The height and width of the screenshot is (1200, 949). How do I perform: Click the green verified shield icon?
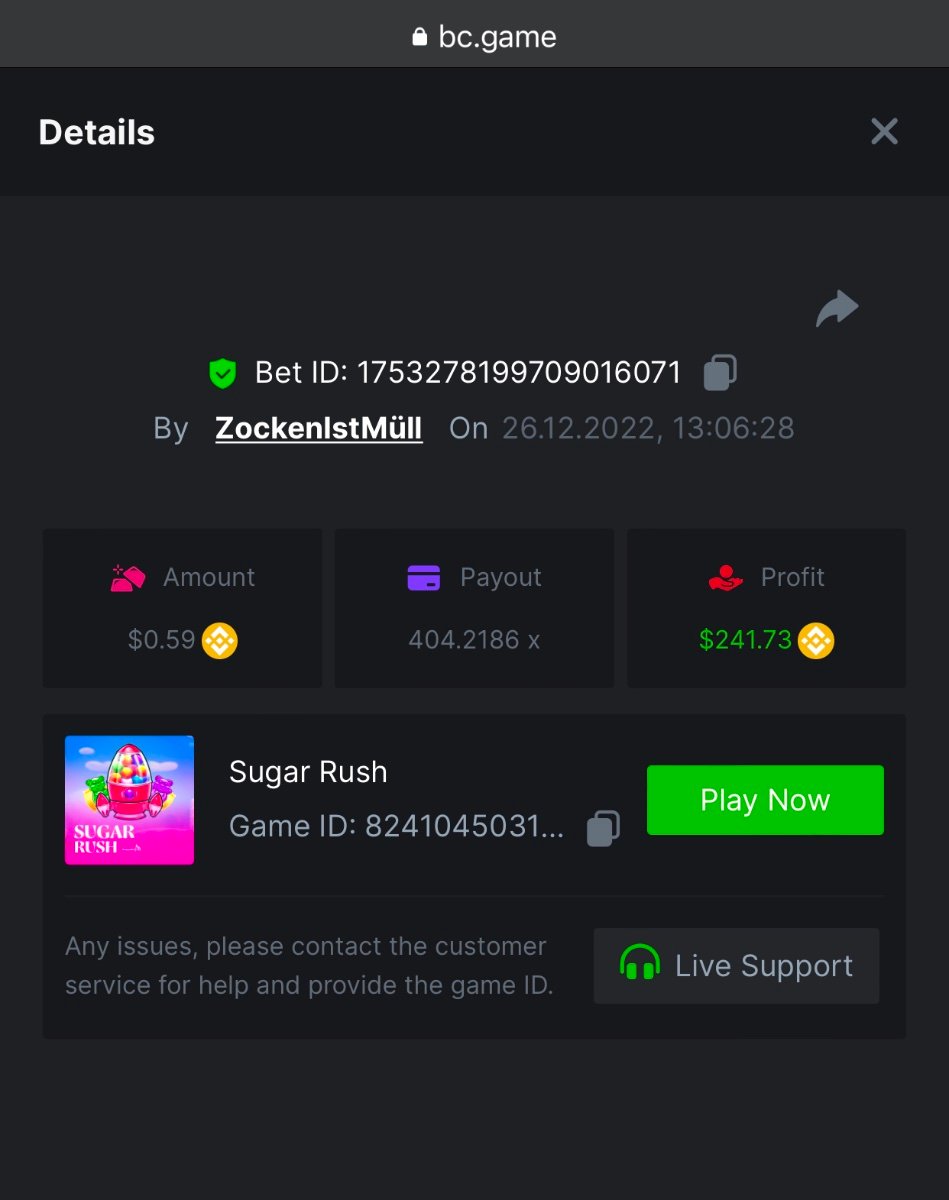click(222, 374)
